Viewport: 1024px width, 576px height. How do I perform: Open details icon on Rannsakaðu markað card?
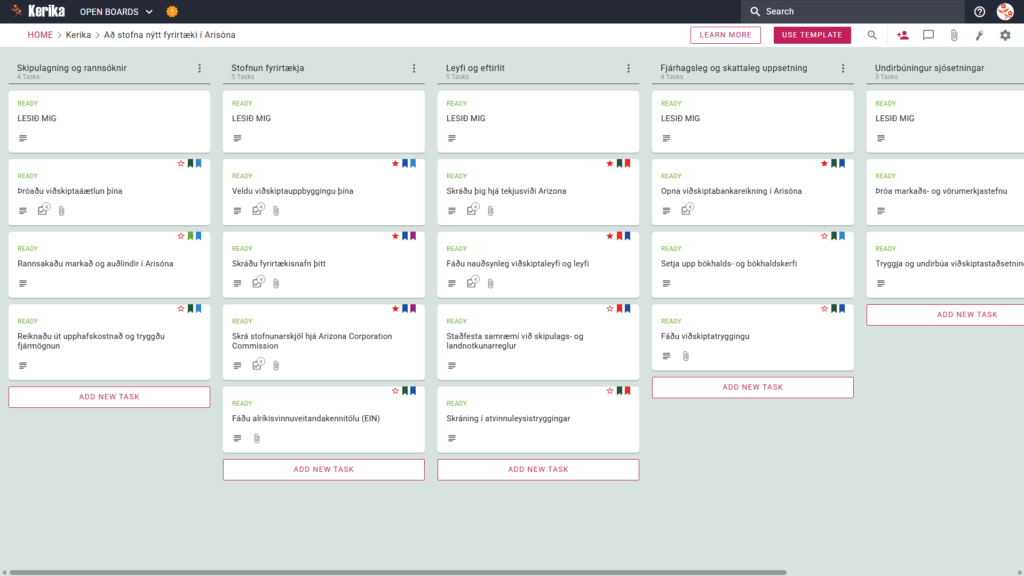click(x=23, y=283)
